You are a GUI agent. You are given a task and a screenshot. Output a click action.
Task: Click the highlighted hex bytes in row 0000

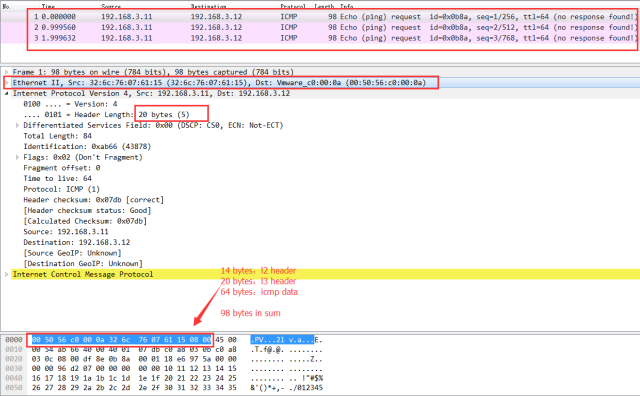click(x=121, y=340)
